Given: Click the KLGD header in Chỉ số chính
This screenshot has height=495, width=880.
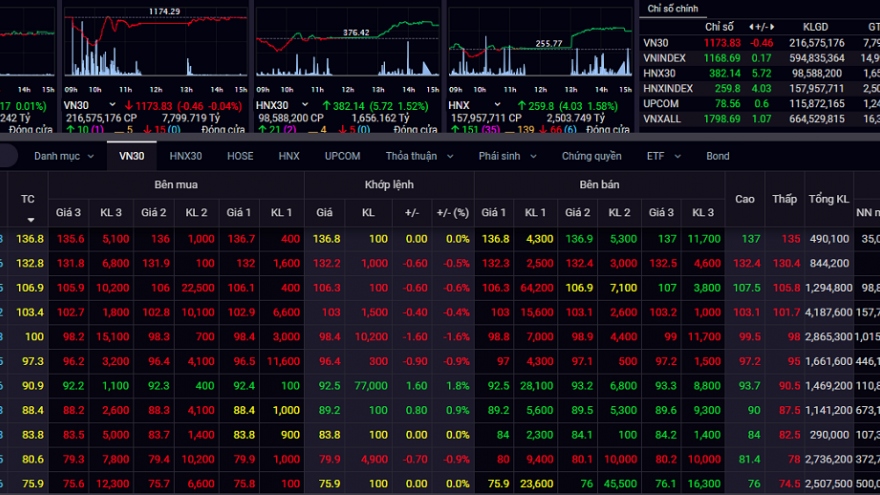Looking at the screenshot, I should click(815, 27).
